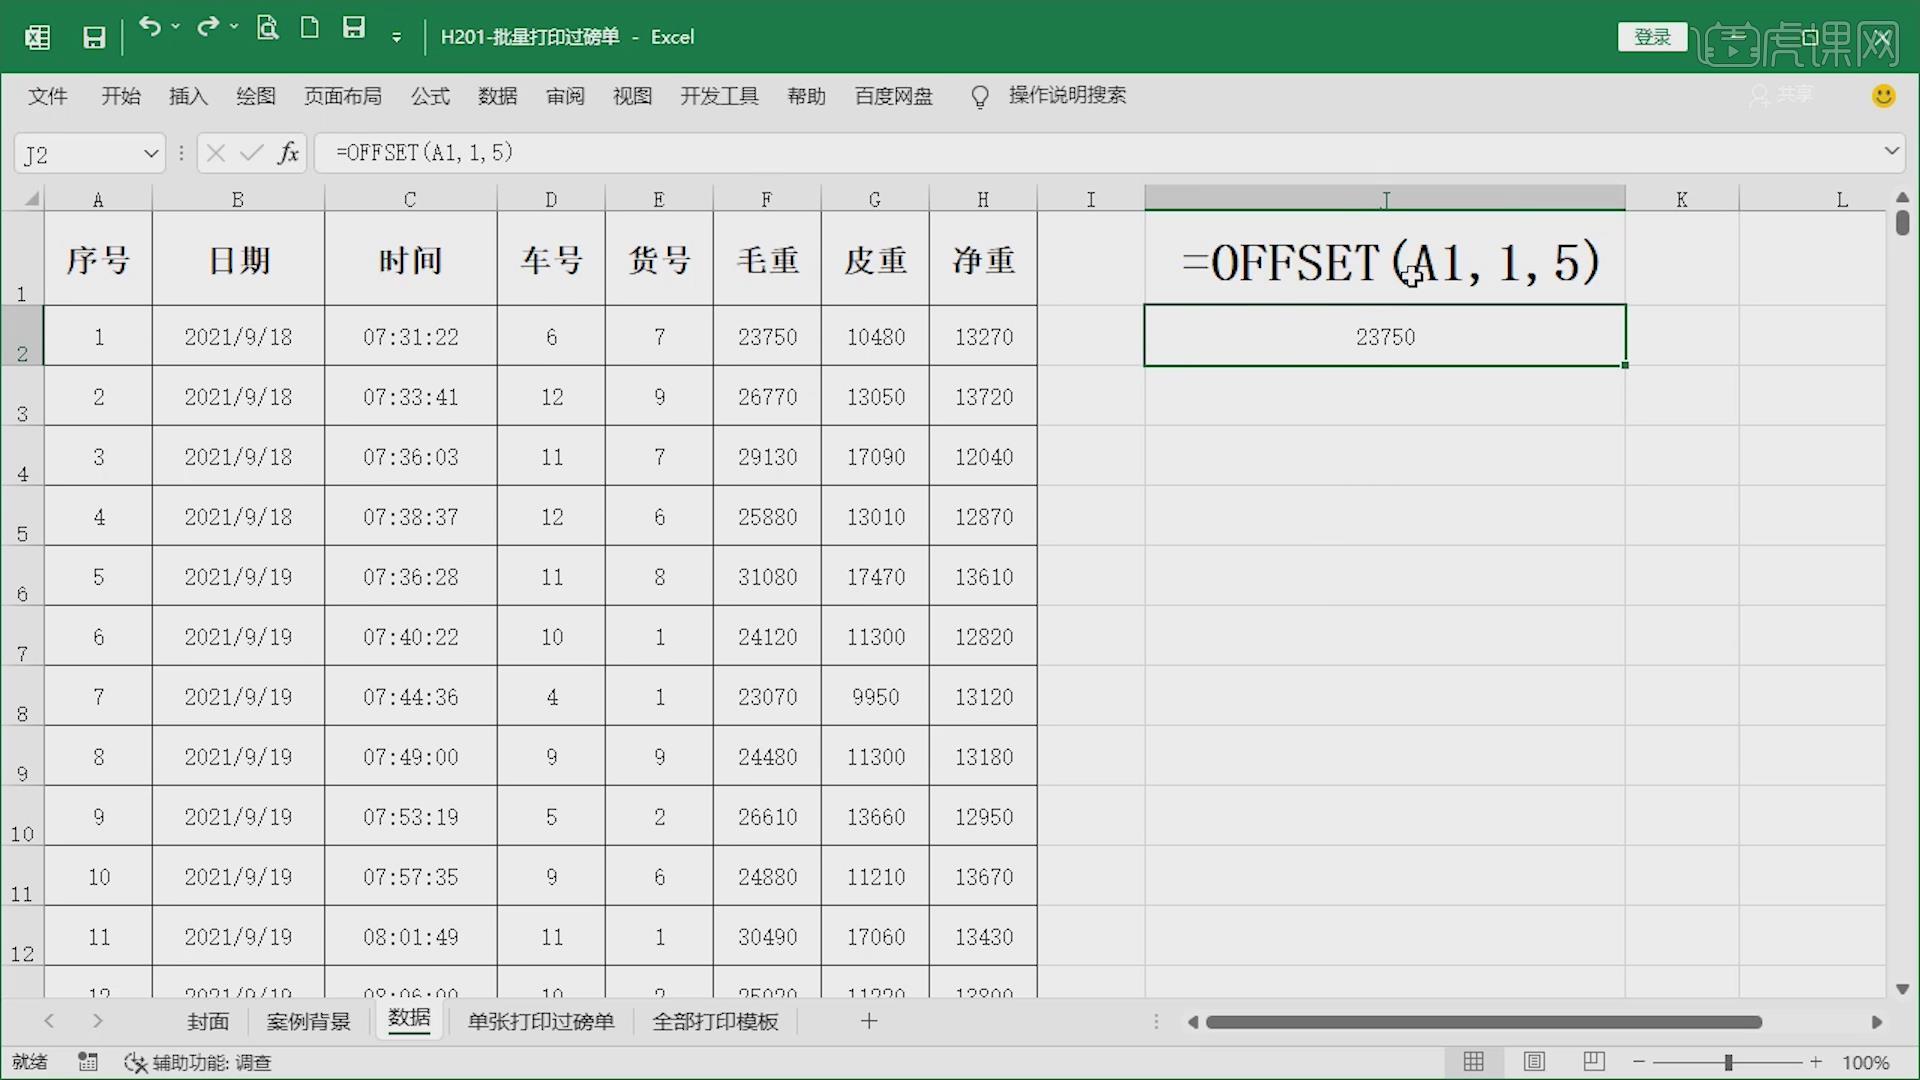Image resolution: width=1920 pixels, height=1080 pixels.
Task: Open the 公式 ribbon tab
Action: pos(430,96)
